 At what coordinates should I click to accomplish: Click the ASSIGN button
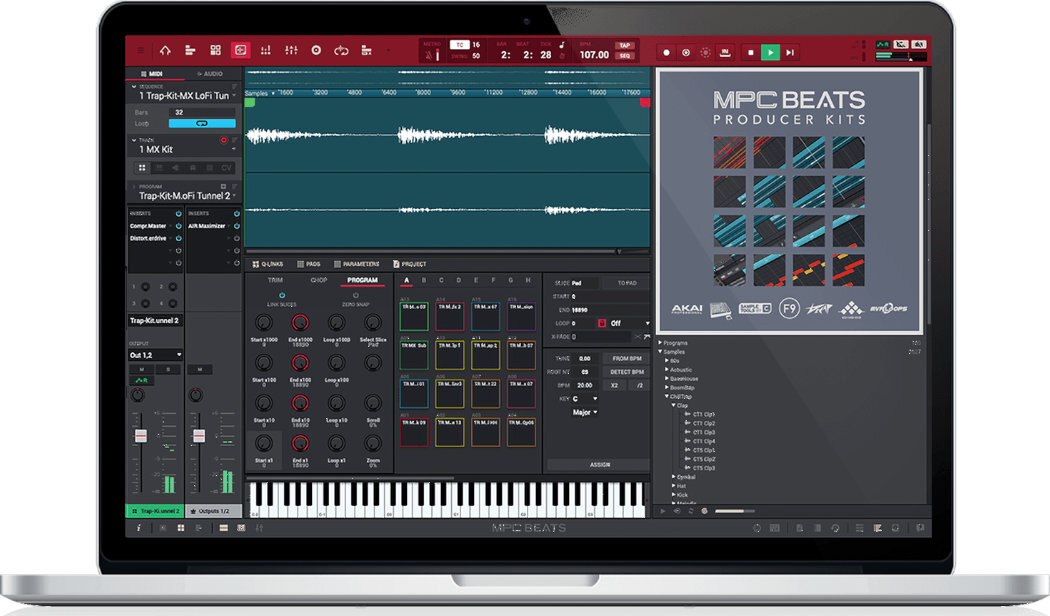(600, 465)
